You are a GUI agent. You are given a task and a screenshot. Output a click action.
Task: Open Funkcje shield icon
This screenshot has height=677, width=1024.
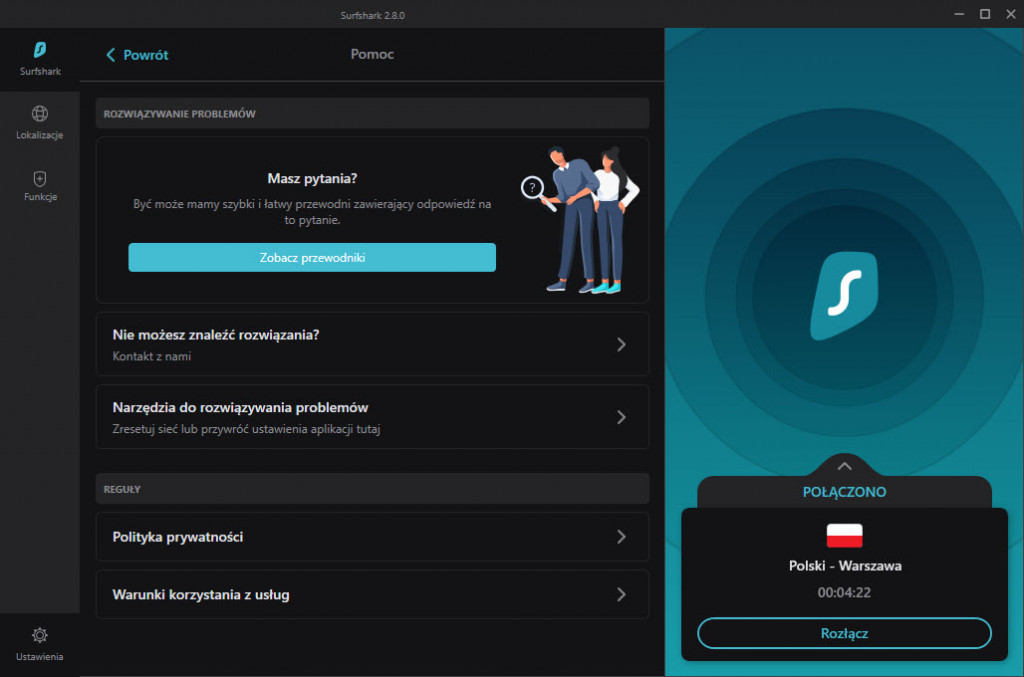coord(40,178)
